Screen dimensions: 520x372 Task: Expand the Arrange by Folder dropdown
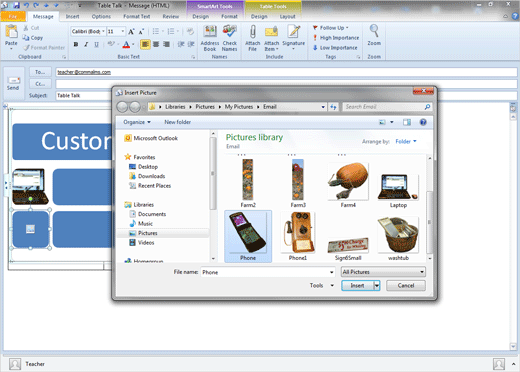tap(406, 141)
